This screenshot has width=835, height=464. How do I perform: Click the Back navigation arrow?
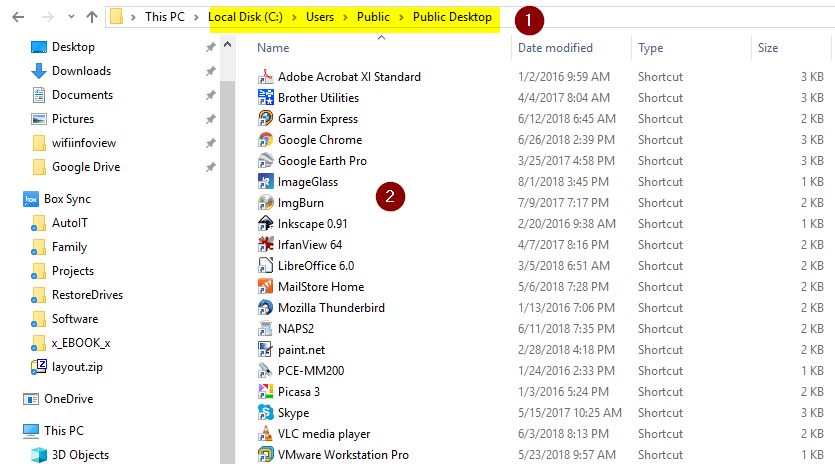point(18,17)
